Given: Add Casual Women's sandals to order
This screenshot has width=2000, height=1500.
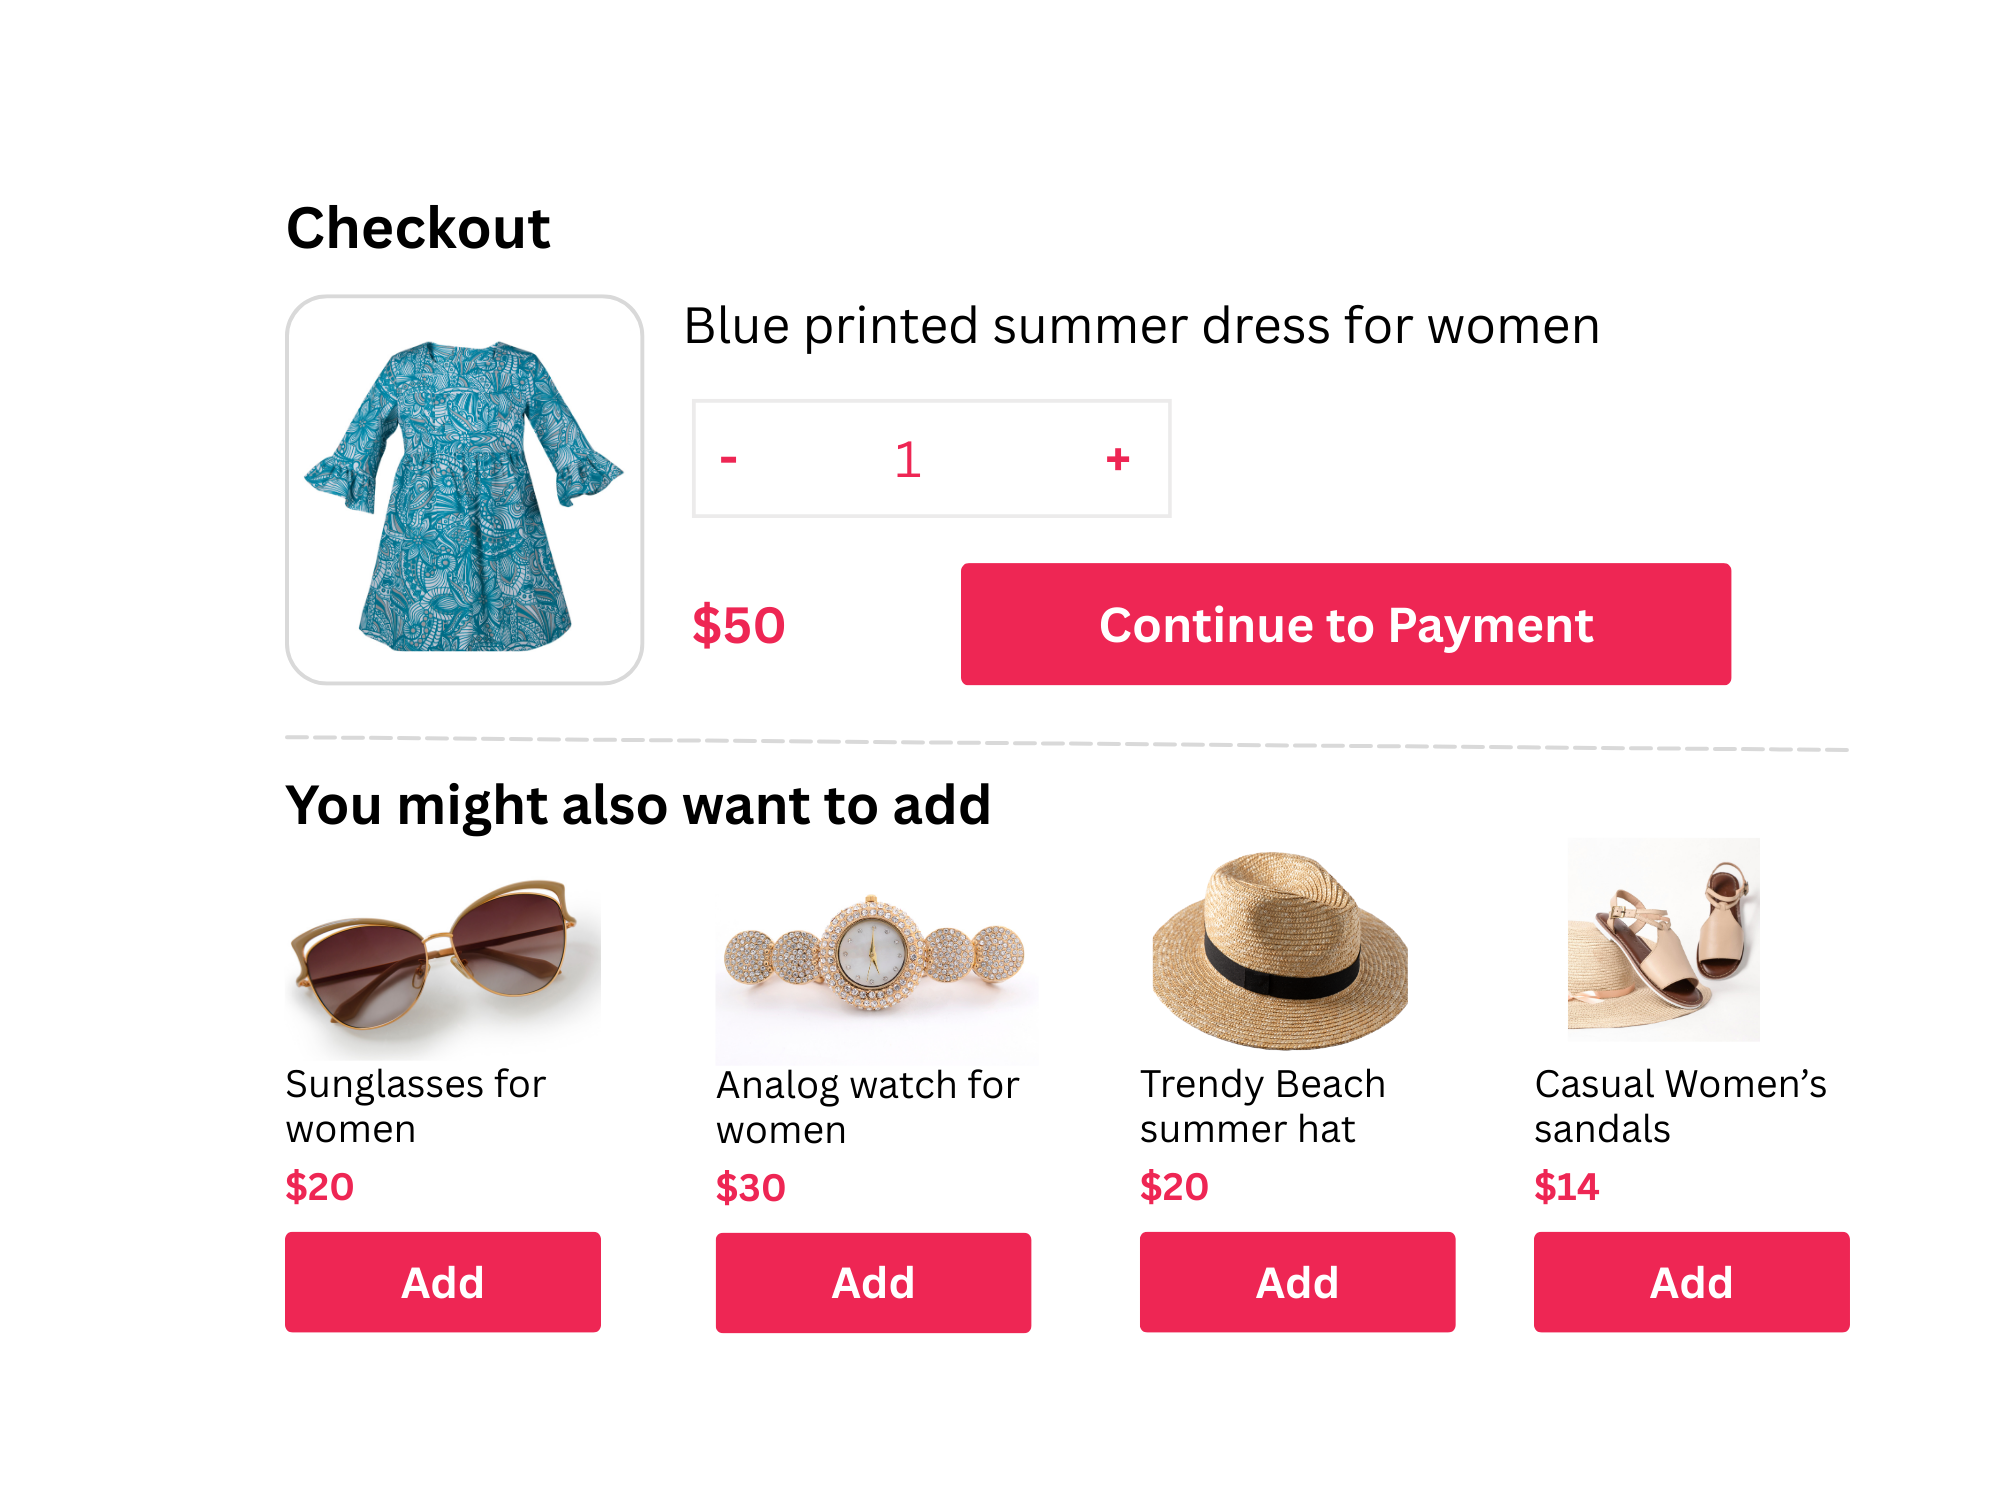Looking at the screenshot, I should pos(1691,1282).
